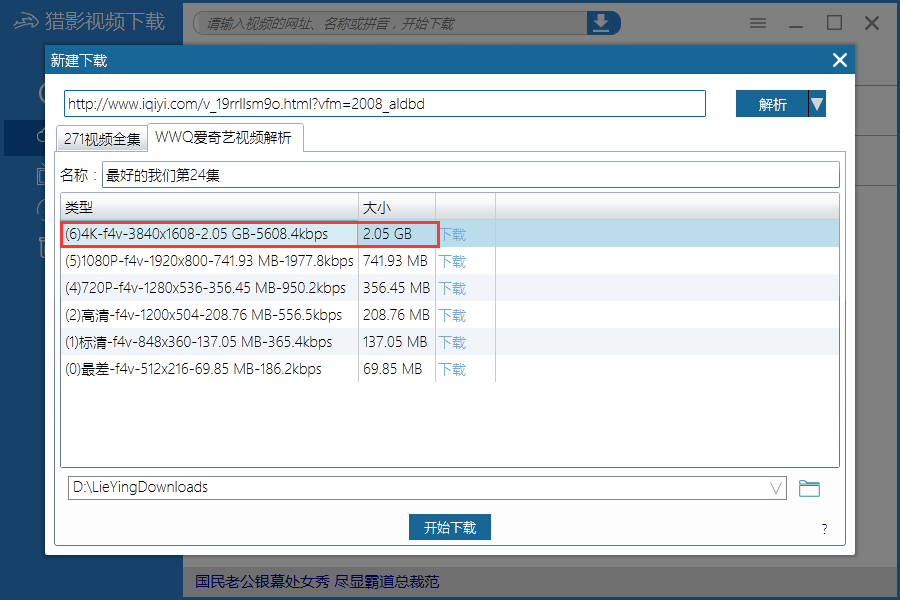Click 下载 link for the 标清 row
Viewport: 900px width, 600px height.
(x=453, y=342)
